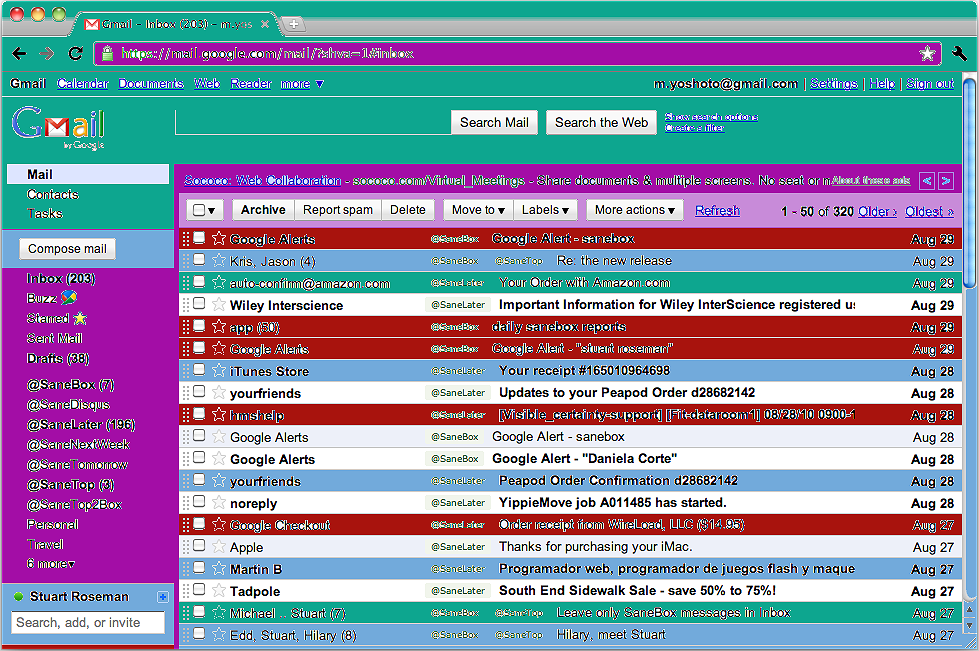The width and height of the screenshot is (979, 651).
Task: Go to the @SaneLater label
Action: [x=81, y=424]
